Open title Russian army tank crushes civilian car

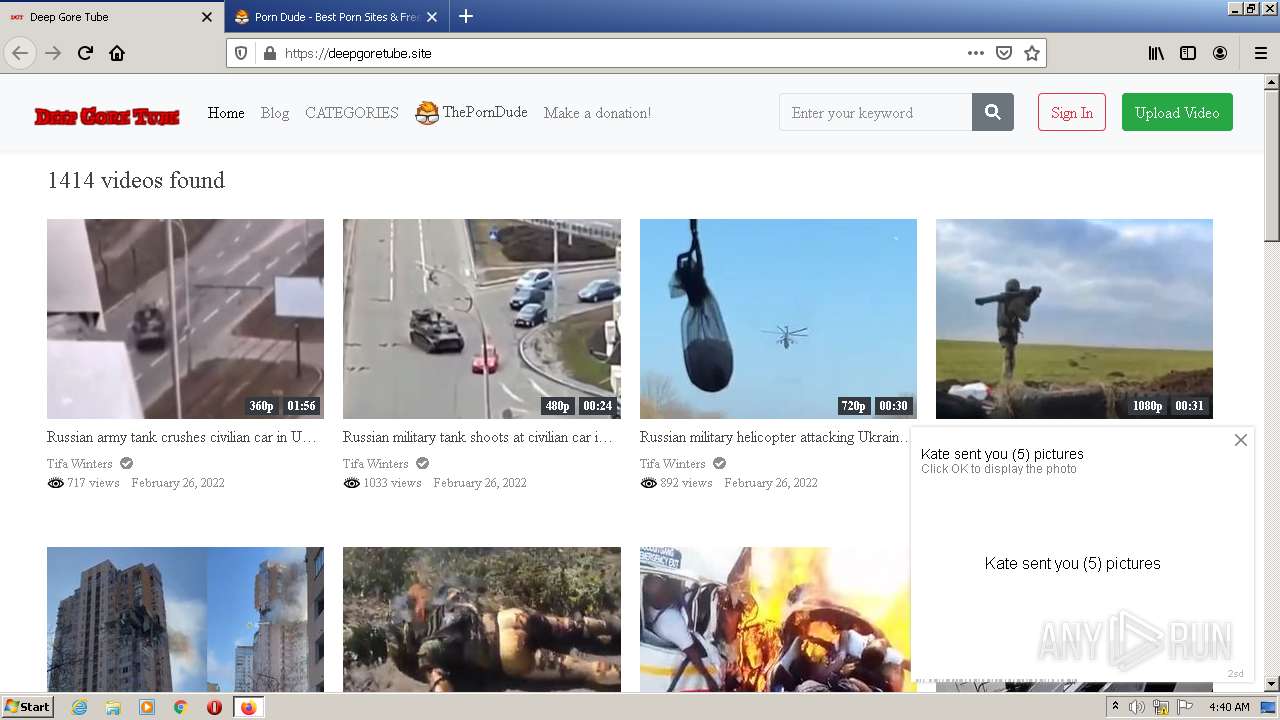pyautogui.click(x=182, y=437)
